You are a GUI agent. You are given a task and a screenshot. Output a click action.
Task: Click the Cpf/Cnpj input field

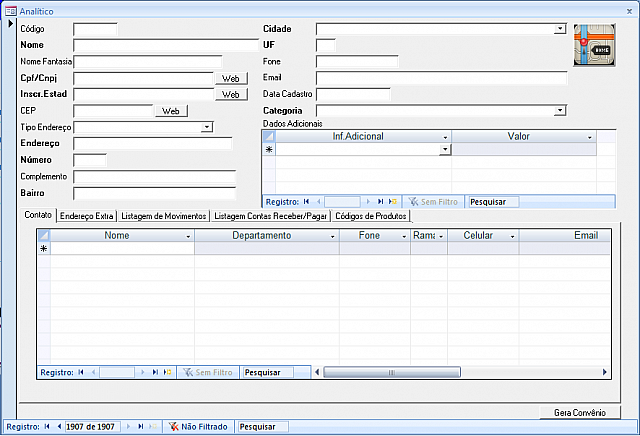pyautogui.click(x=143, y=78)
